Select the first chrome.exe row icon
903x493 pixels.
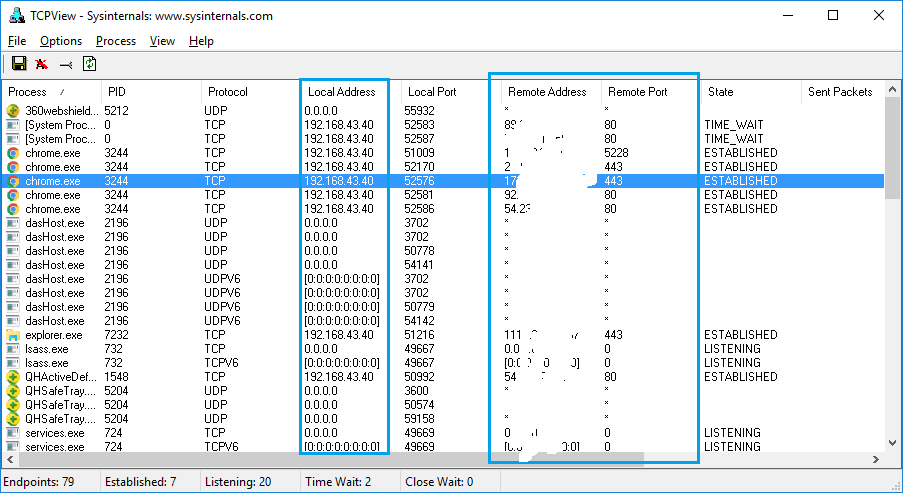13,153
